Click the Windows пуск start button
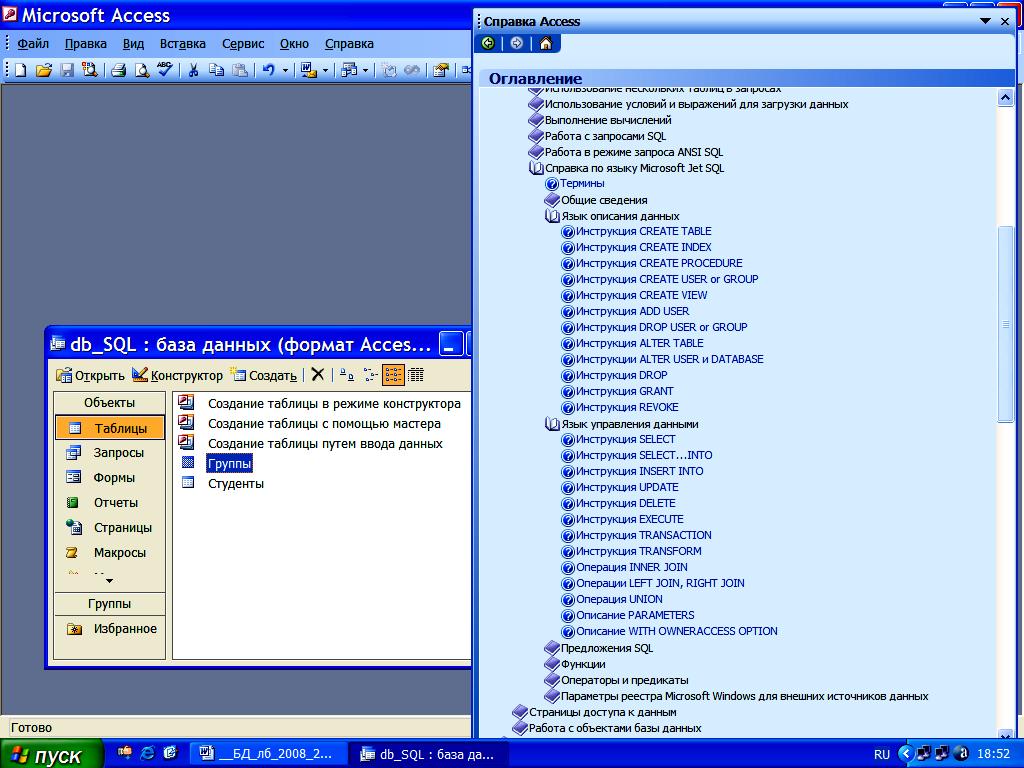The width and height of the screenshot is (1024, 768). coord(51,754)
